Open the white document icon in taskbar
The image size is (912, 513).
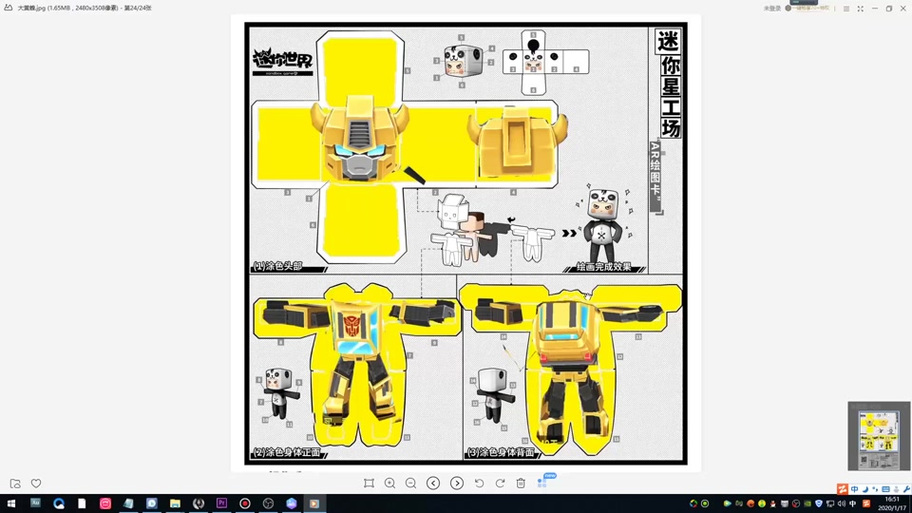(82, 504)
